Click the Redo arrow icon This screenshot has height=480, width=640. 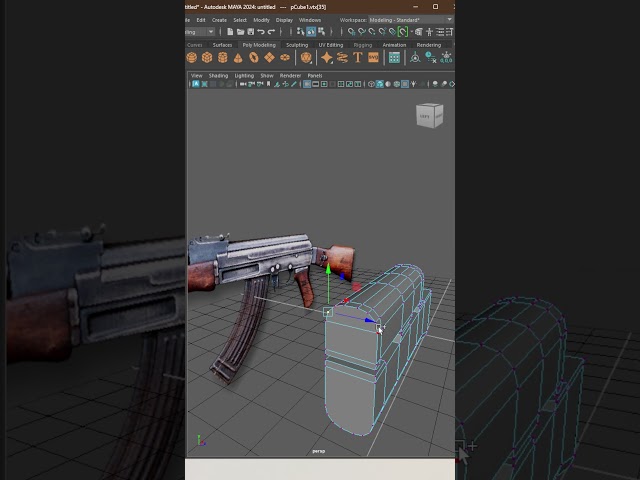tap(271, 32)
